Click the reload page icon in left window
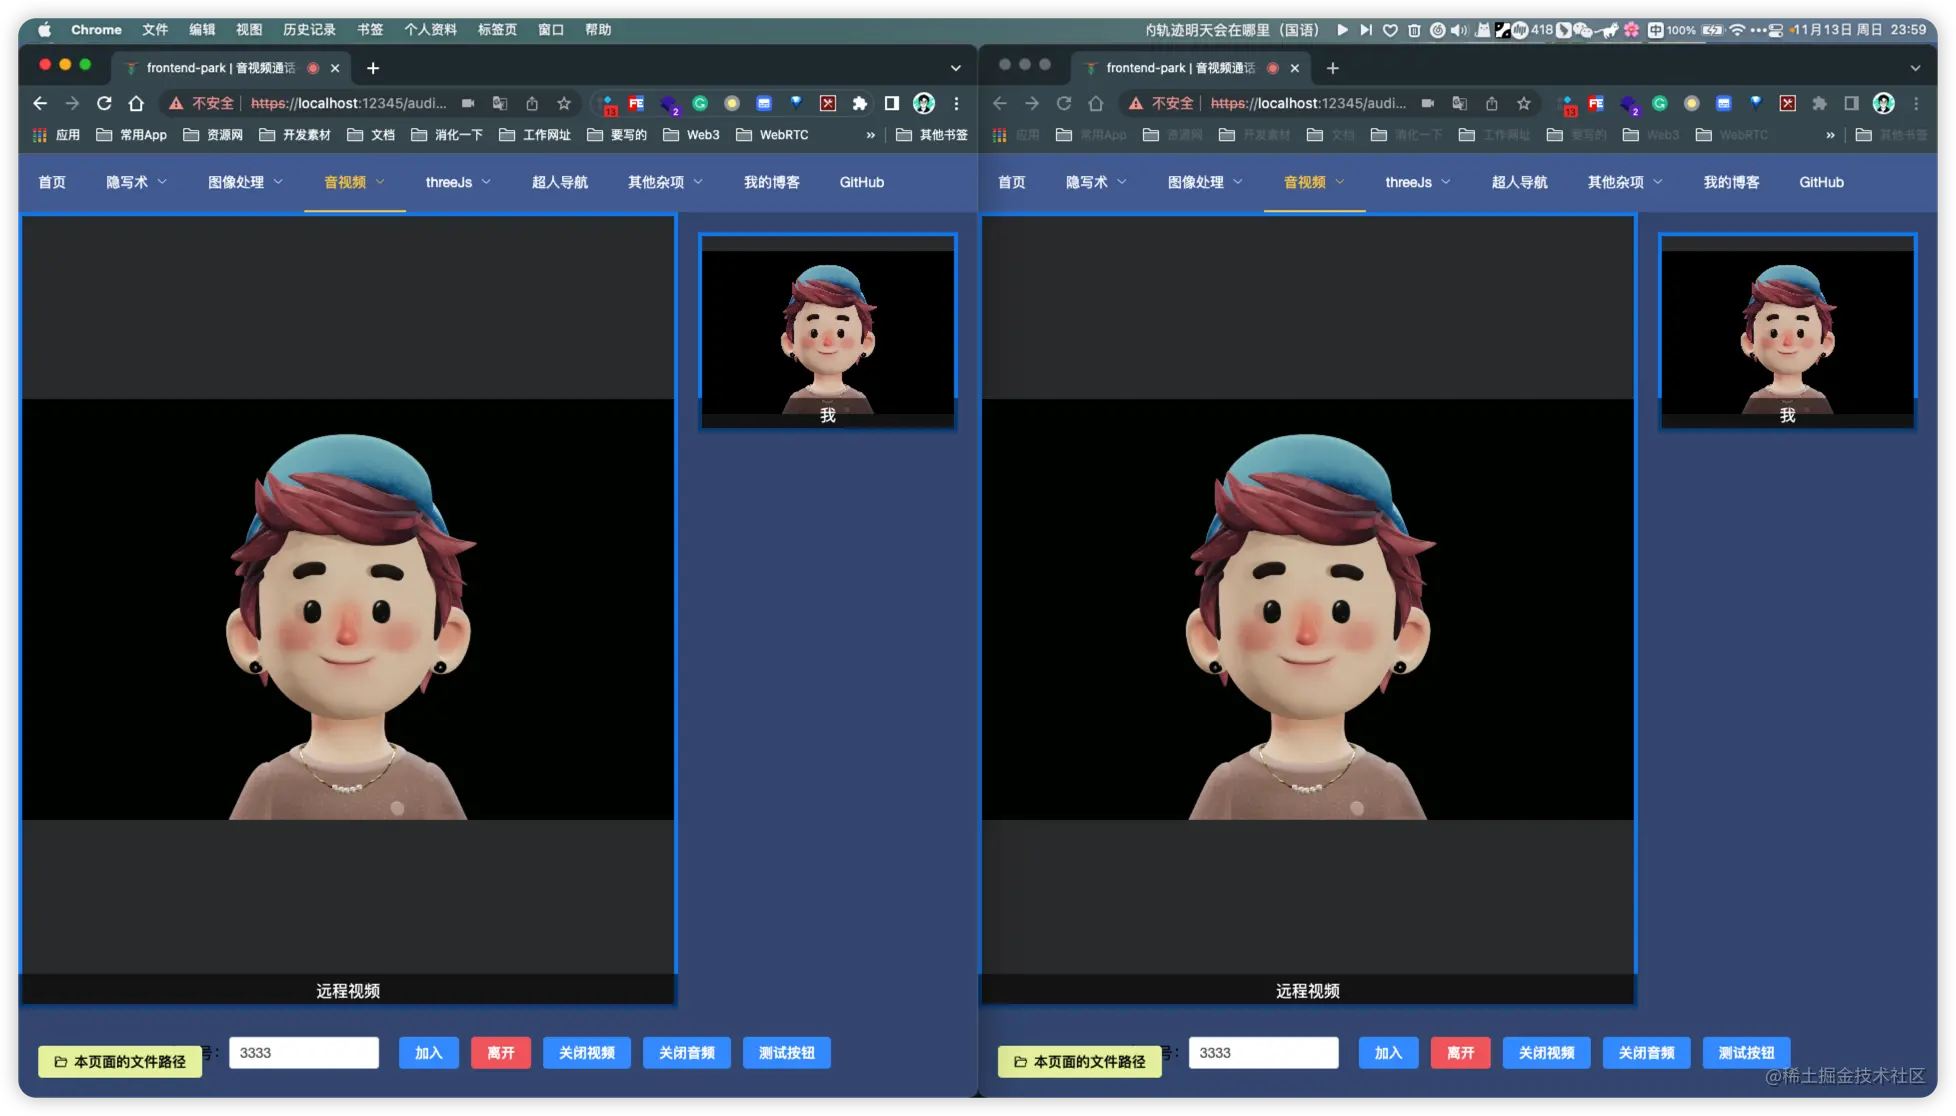1956x1116 pixels. click(x=104, y=103)
